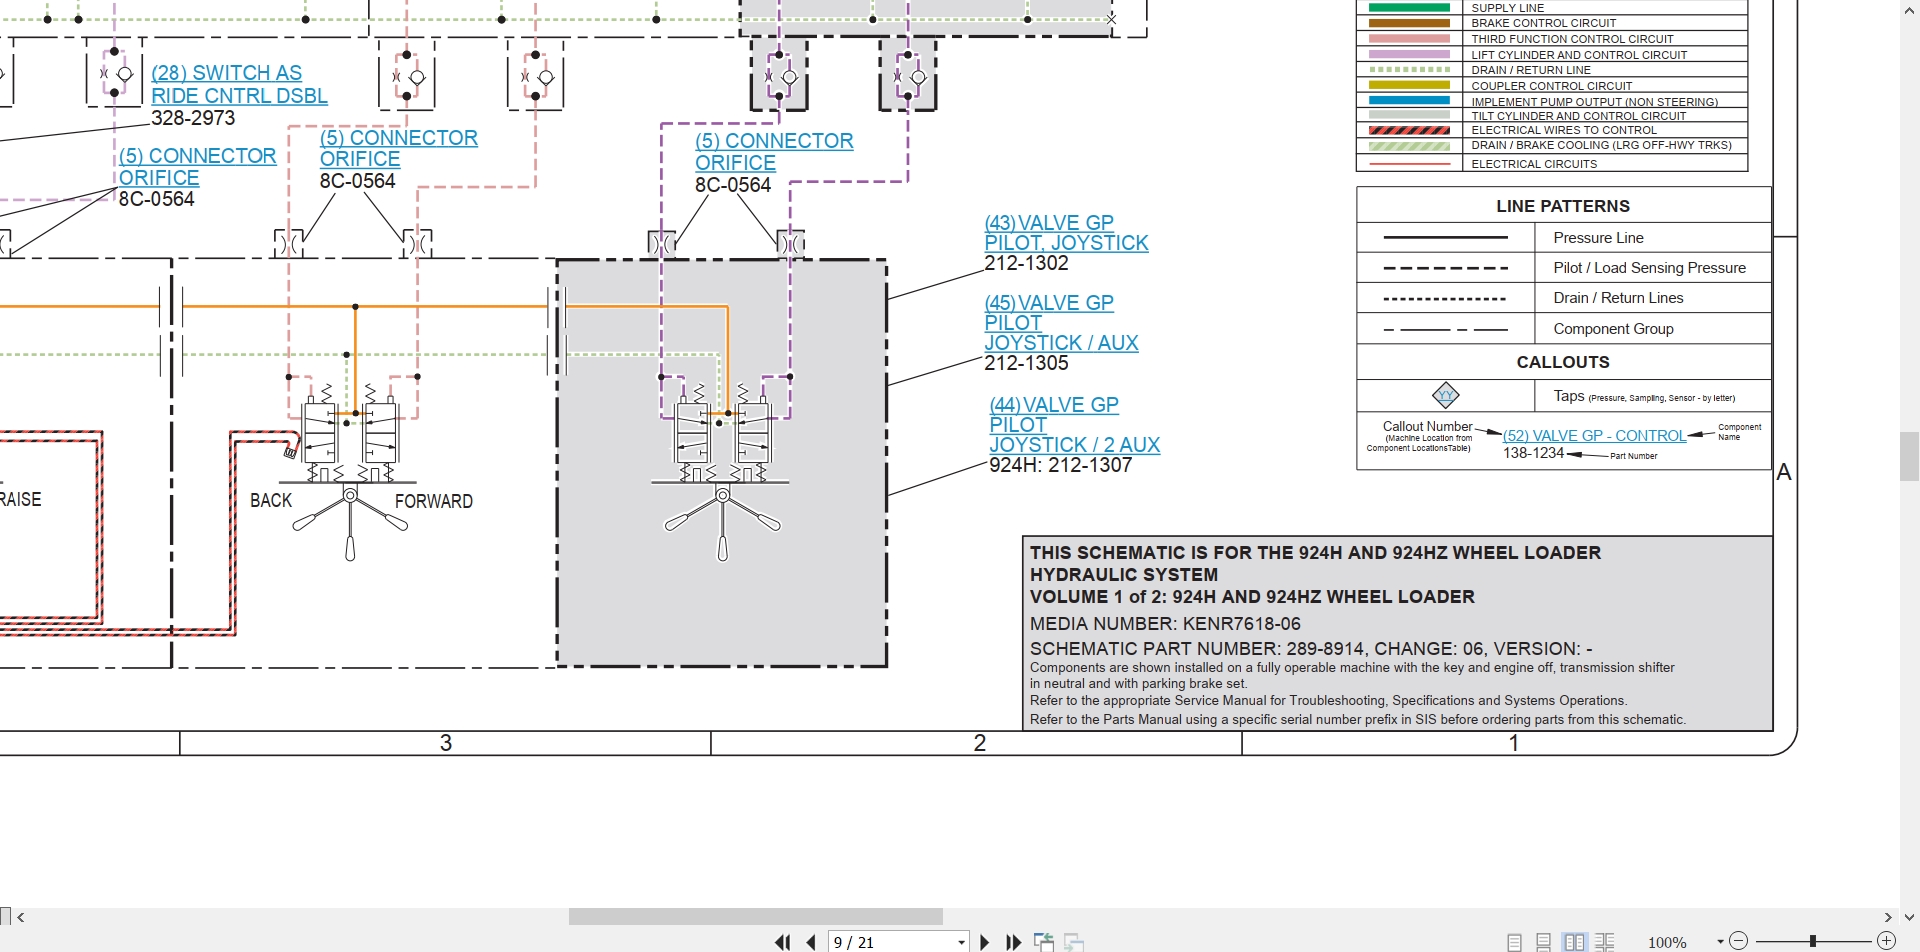Click the BRAKE CONTROL CIRCUIT color swatch
This screenshot has width=1920, height=952.
pyautogui.click(x=1409, y=23)
